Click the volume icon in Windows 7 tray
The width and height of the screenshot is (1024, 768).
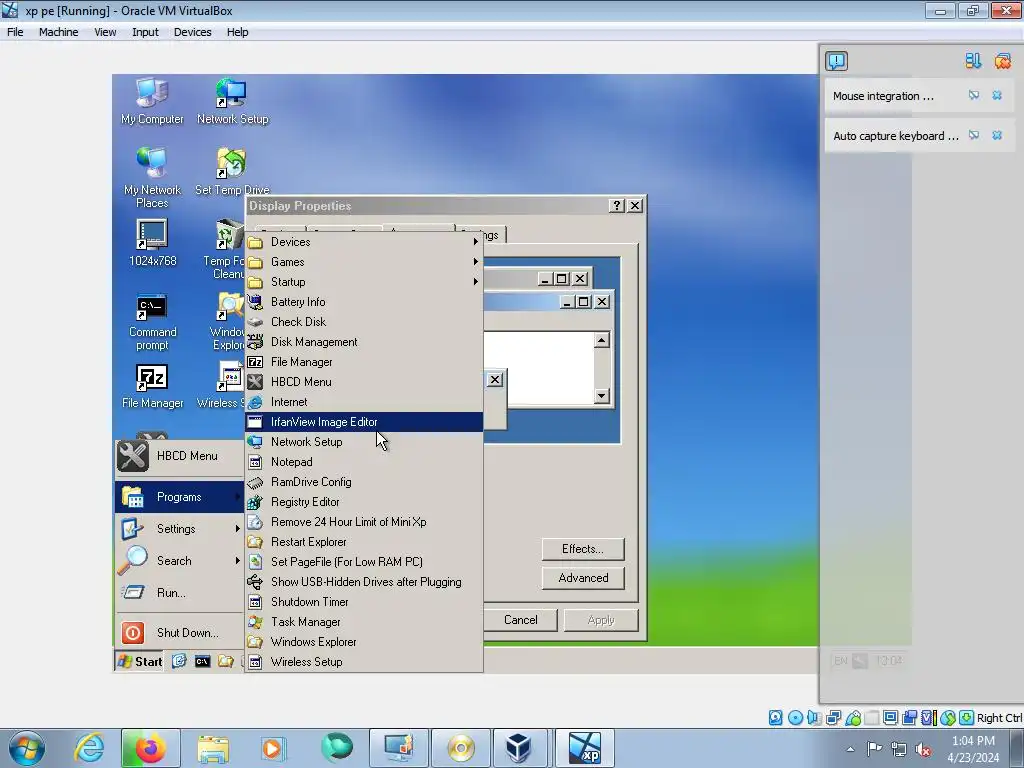coord(923,749)
